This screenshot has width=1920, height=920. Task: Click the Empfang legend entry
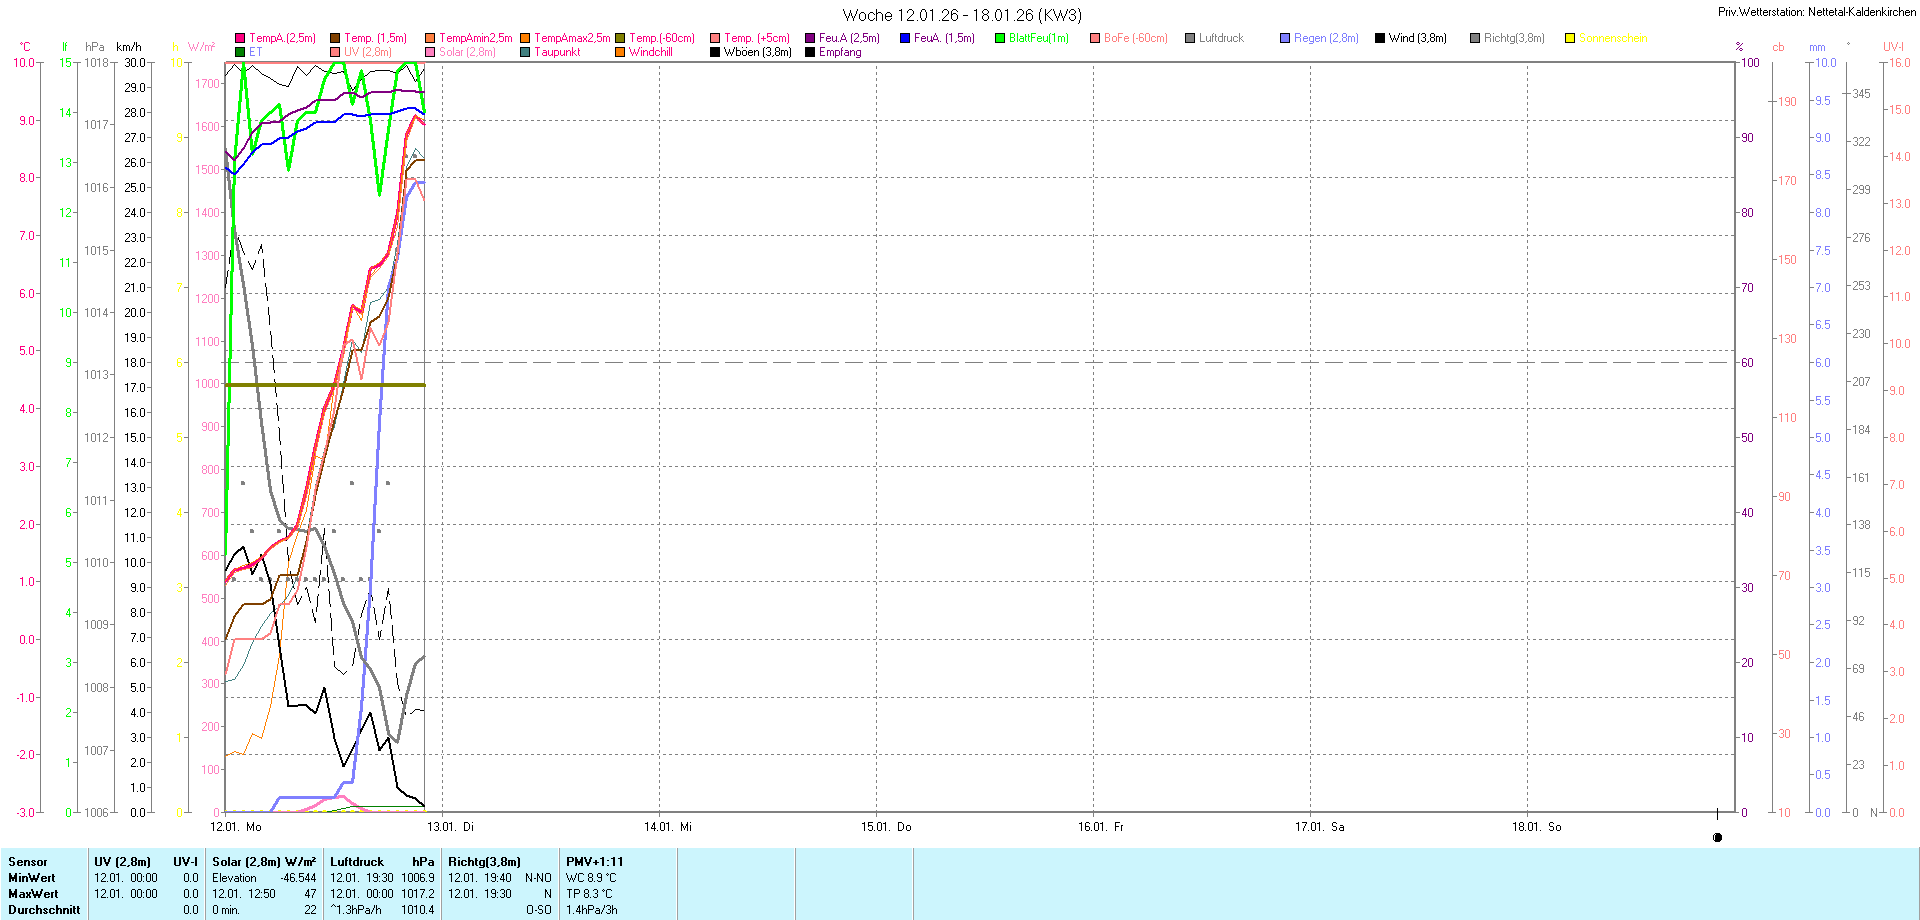[839, 52]
